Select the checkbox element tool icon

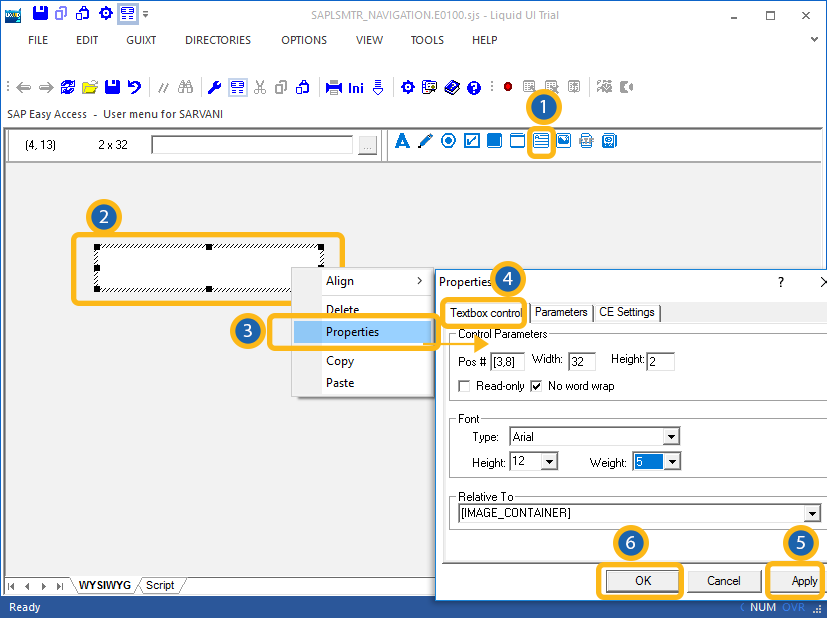[472, 141]
